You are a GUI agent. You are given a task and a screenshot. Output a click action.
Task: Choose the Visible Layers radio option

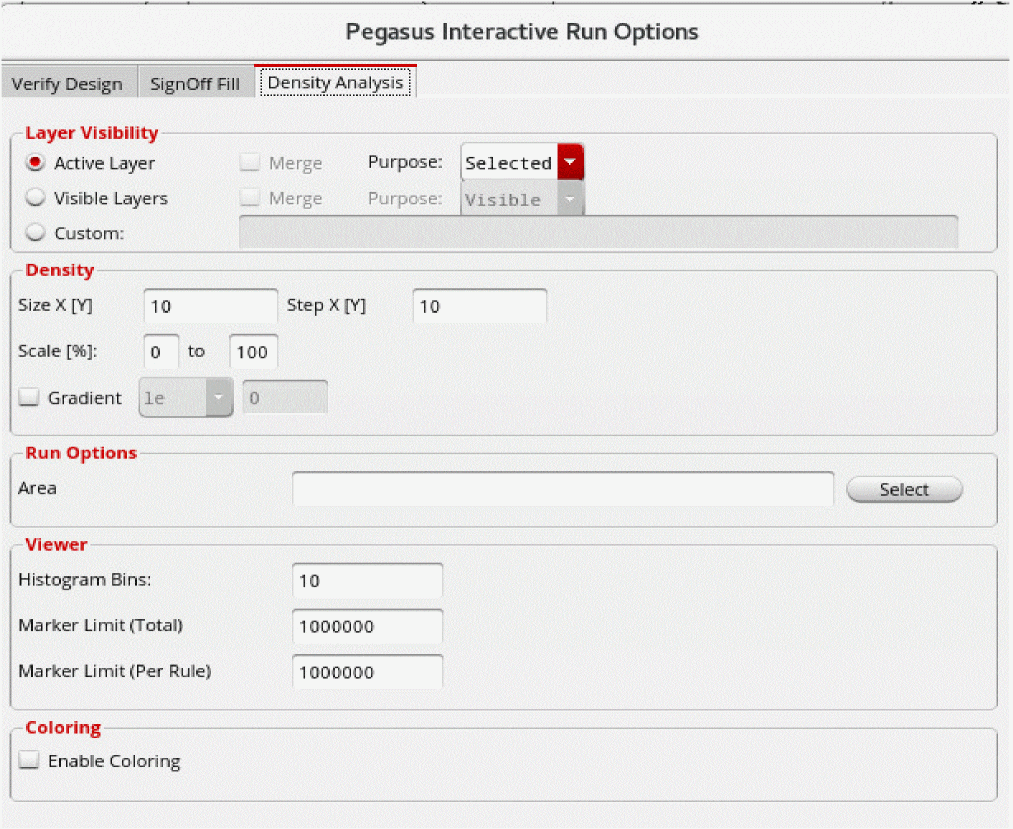click(x=36, y=198)
